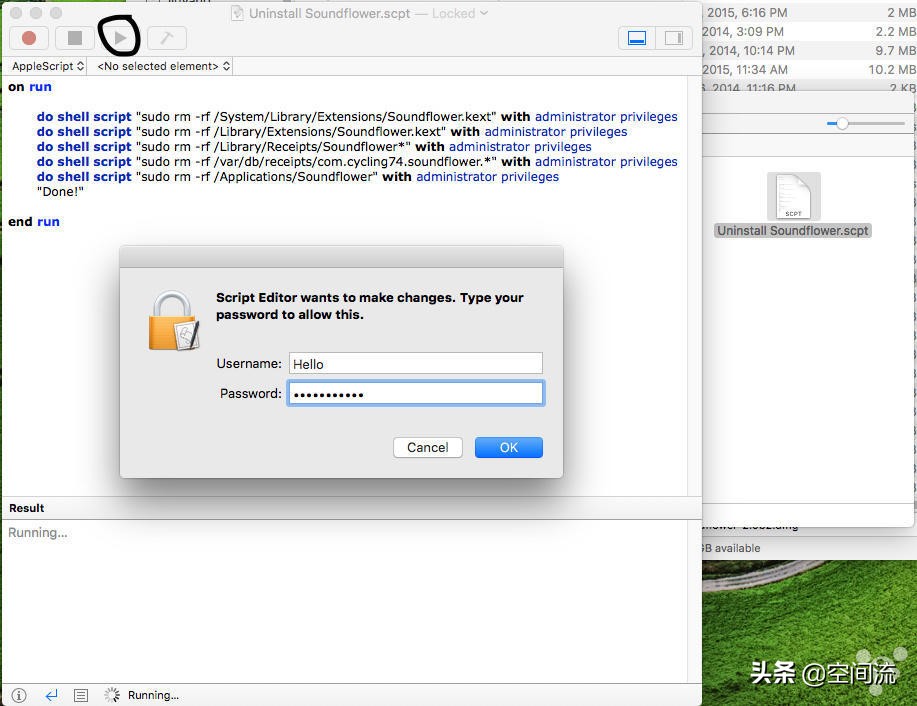Click the 'end run' line in script
Image resolution: width=917 pixels, height=706 pixels.
(x=34, y=222)
